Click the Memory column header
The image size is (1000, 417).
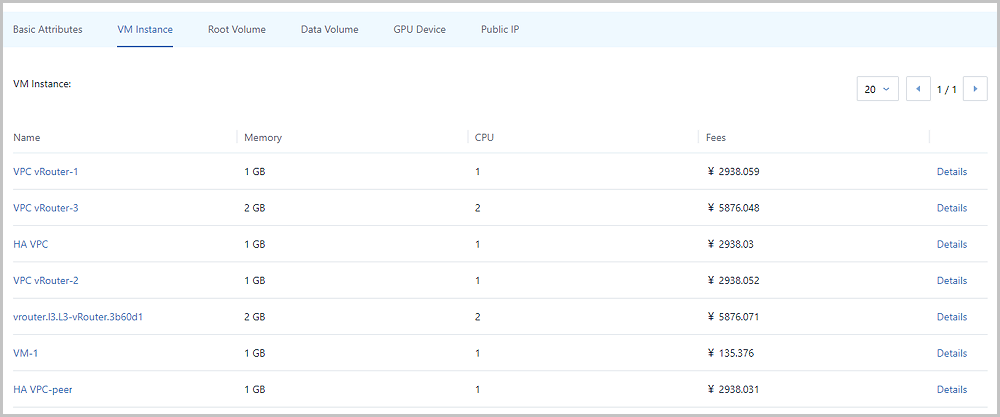pos(263,137)
